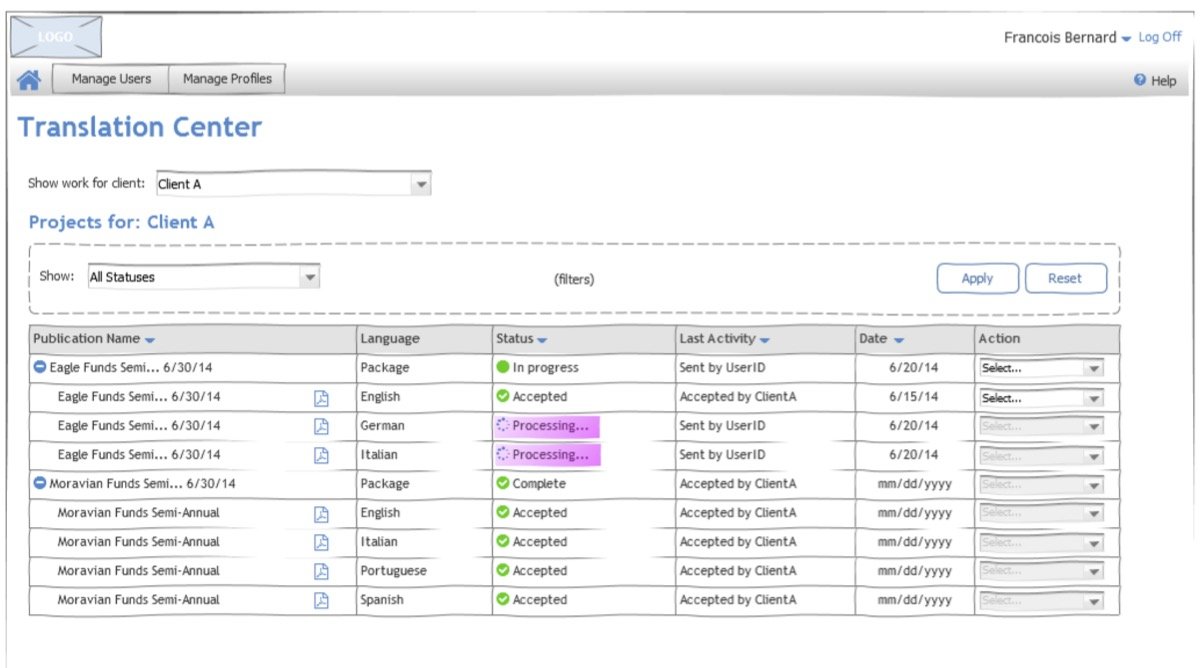The image size is (1200, 668).
Task: Sort by Publication Name column
Action: [149, 341]
